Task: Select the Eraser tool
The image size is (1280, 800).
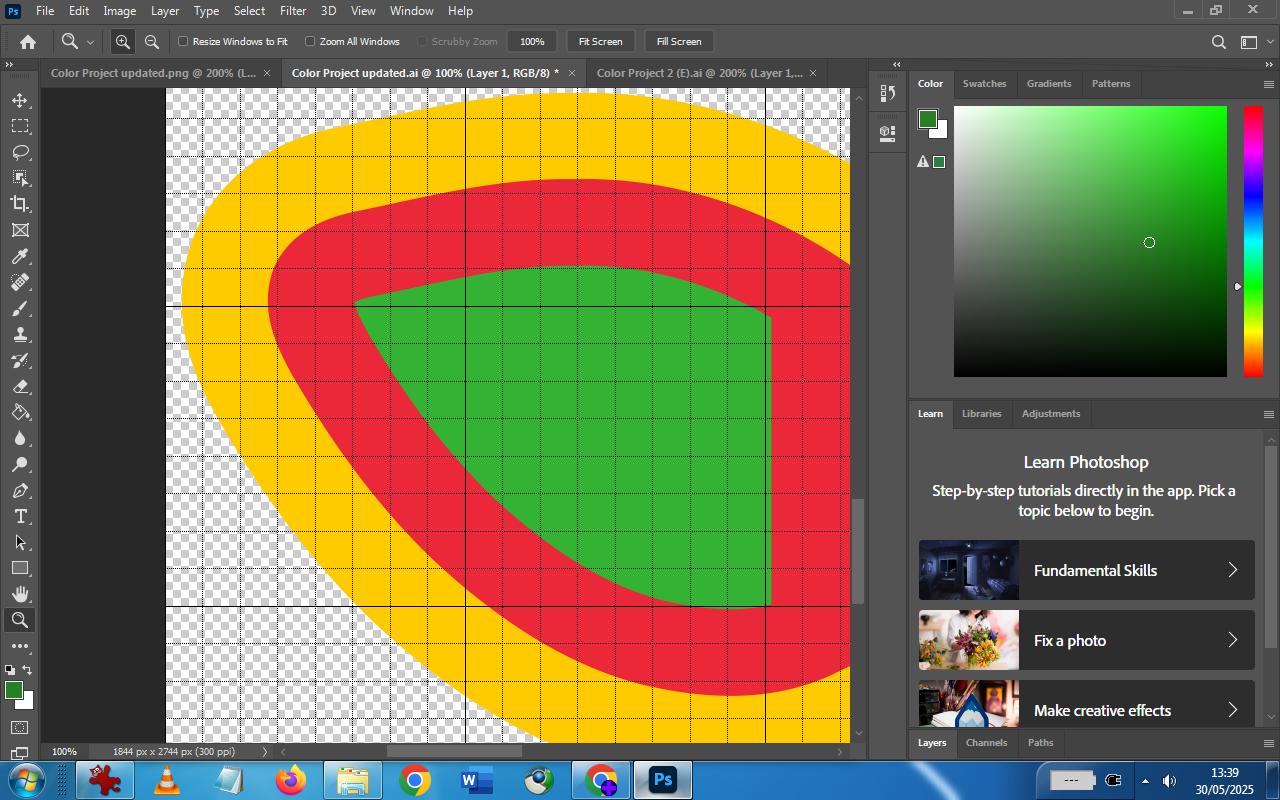Action: 20,386
